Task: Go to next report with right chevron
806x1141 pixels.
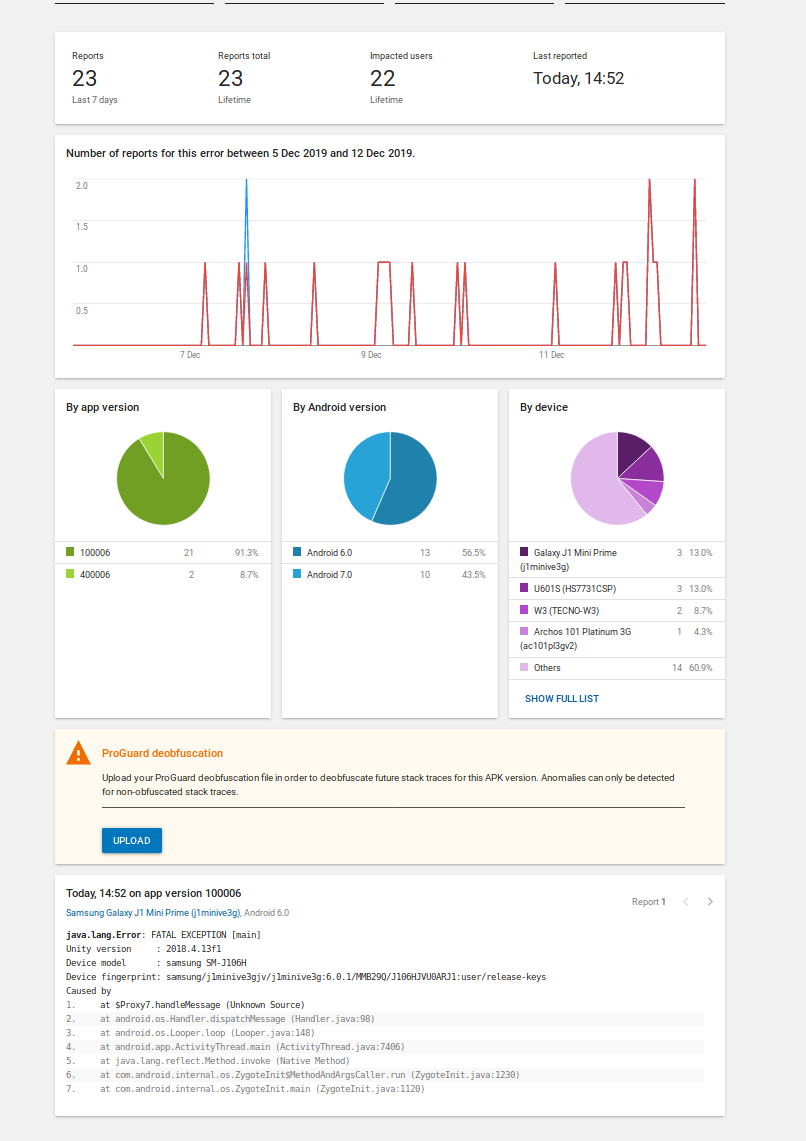Action: pos(710,902)
